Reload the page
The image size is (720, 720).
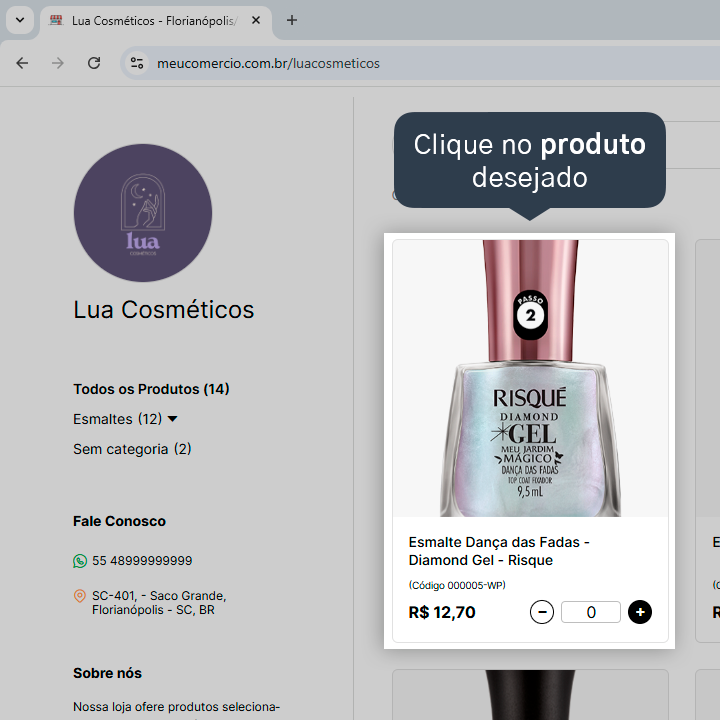(x=94, y=63)
